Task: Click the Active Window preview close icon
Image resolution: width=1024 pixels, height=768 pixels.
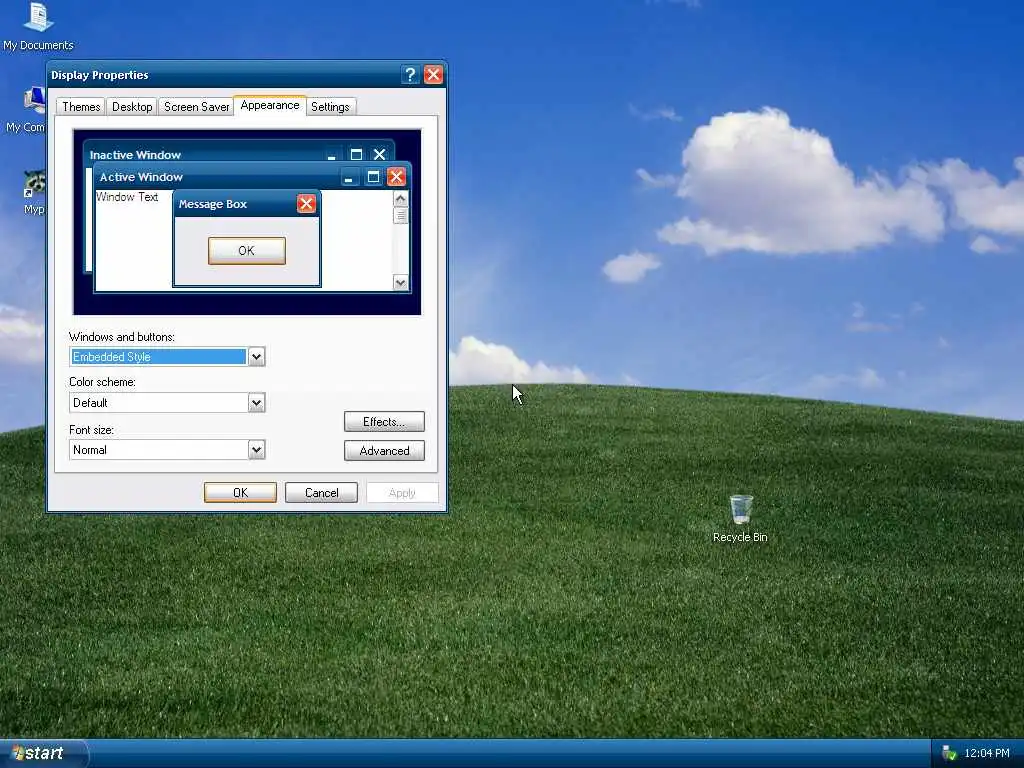Action: tap(396, 176)
